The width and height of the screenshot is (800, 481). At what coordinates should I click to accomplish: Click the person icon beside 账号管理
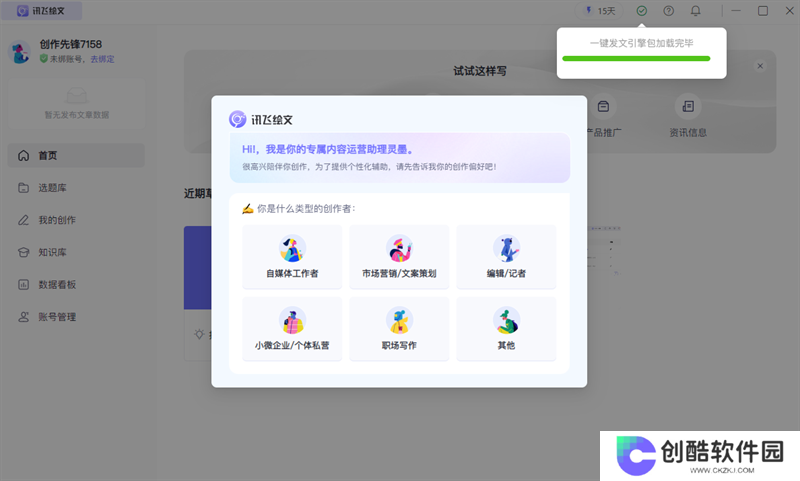click(x=23, y=317)
